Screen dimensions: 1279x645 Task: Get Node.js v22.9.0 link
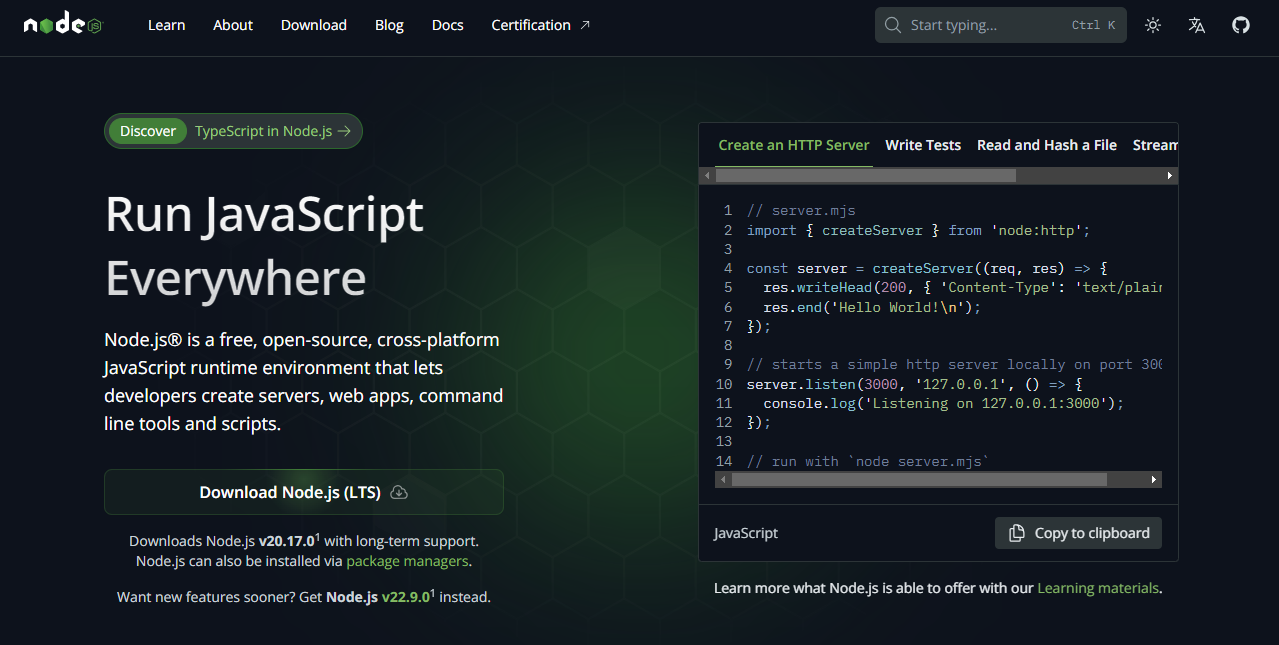tap(406, 597)
